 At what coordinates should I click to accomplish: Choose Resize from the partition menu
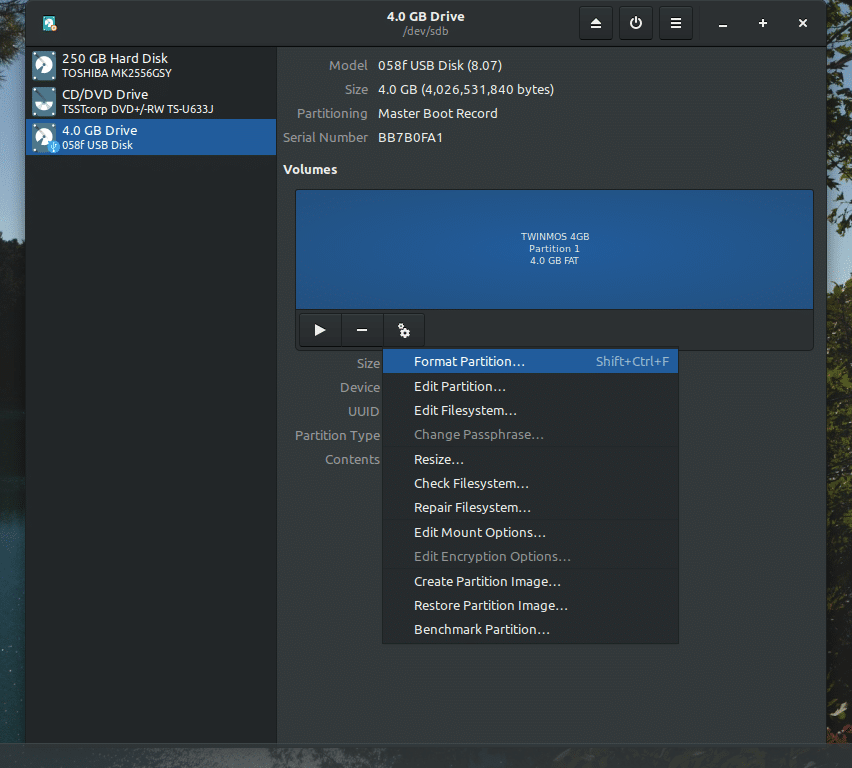[x=530, y=459]
